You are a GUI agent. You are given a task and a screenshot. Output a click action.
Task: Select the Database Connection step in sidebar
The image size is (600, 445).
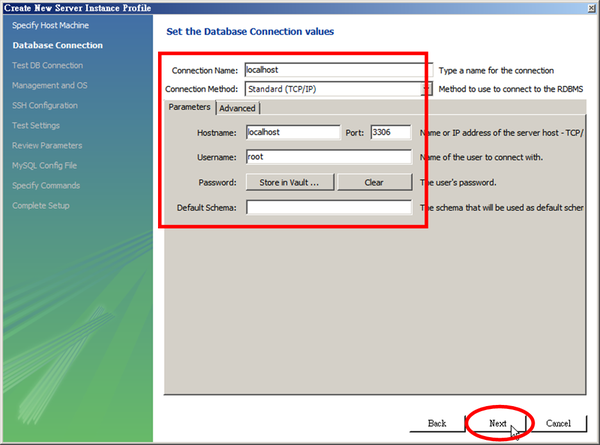[x=58, y=46]
